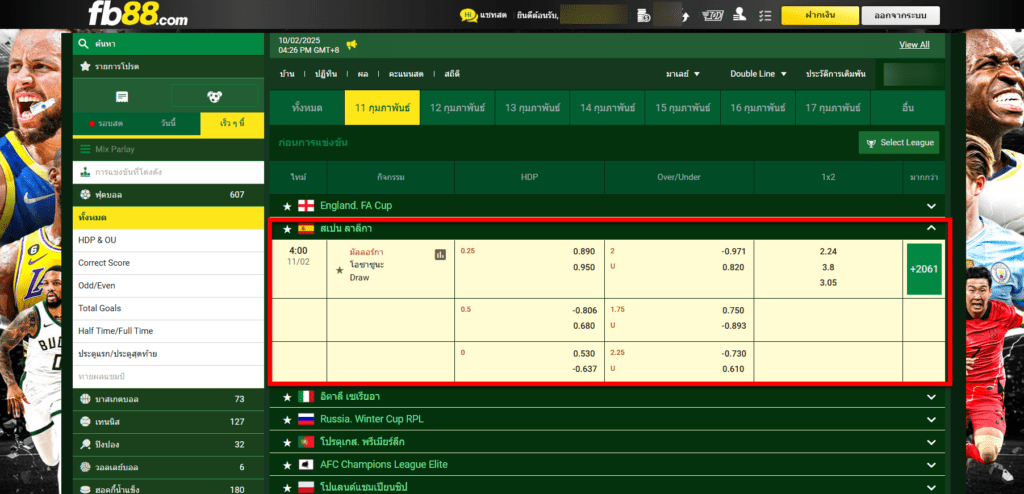Viewport: 1024px width, 494px height.
Task: Select the 12 กุมภาพันธ์ date tab
Action: 457,108
